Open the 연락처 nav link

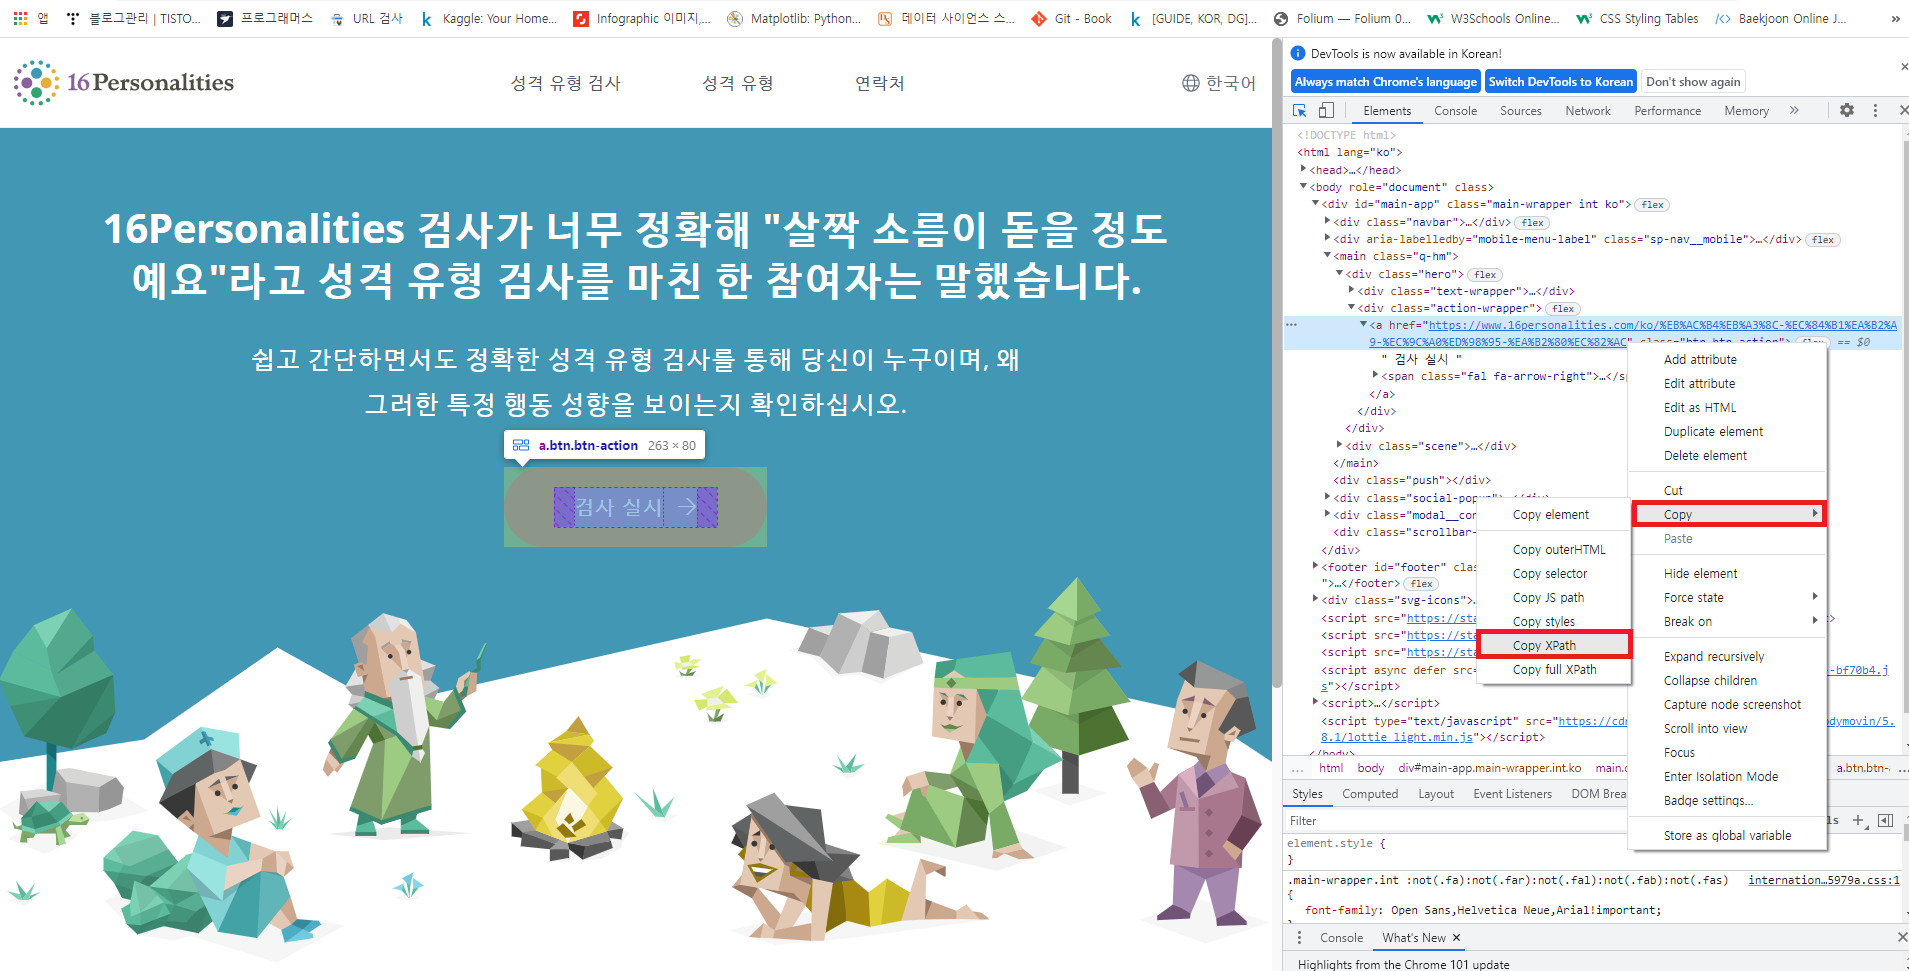880,83
